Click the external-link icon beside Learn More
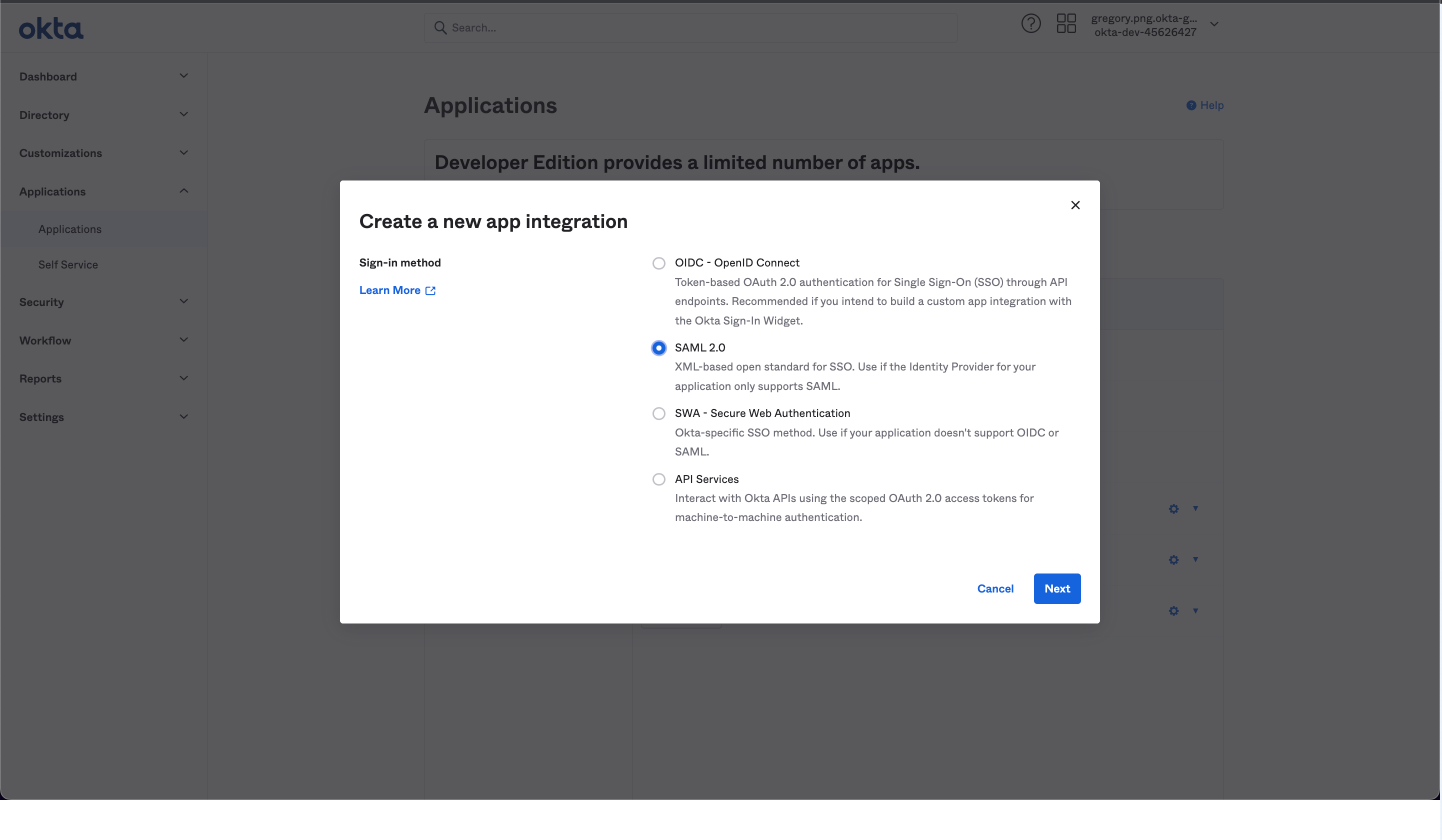Image resolution: width=1442 pixels, height=840 pixels. click(430, 290)
